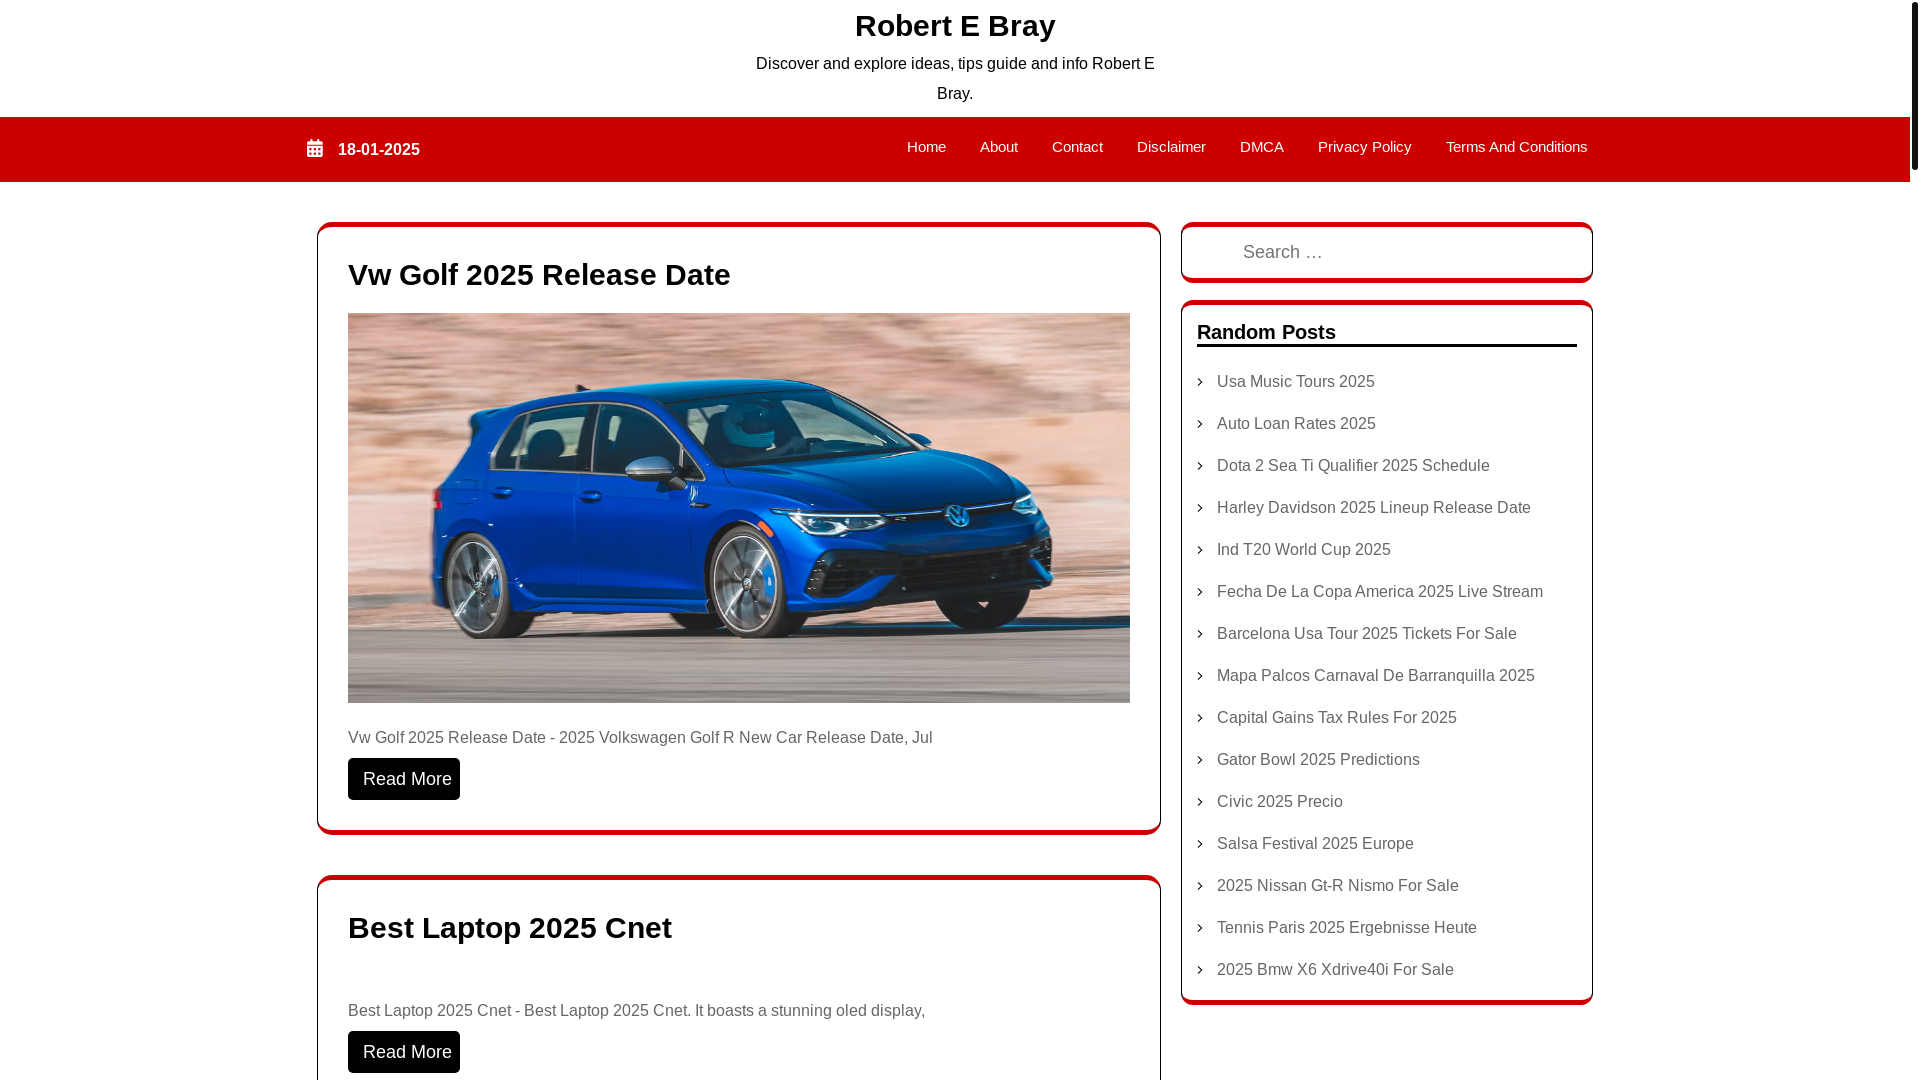1920x1080 pixels.
Task: Open the Privacy Policy page
Action: 1364,147
